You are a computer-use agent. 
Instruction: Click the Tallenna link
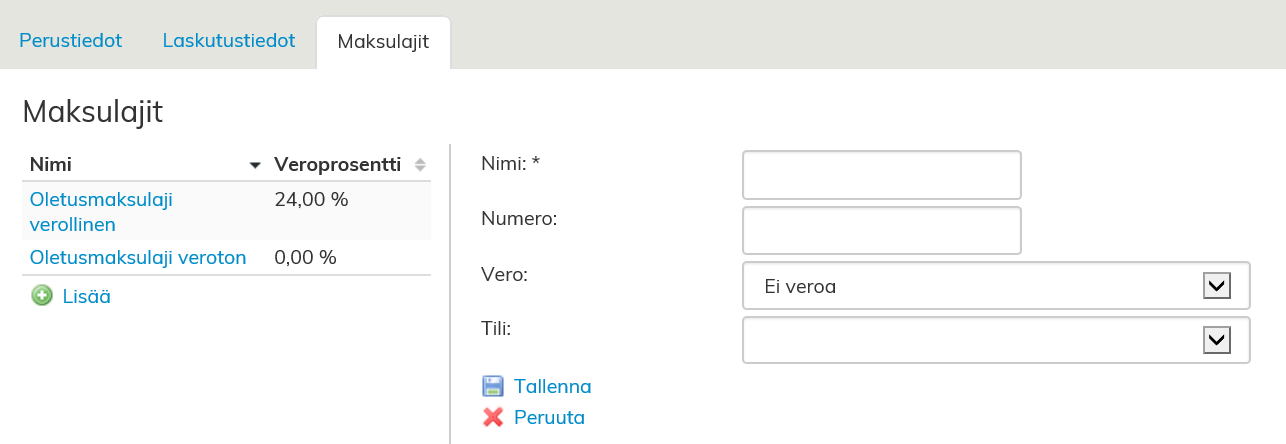point(552,387)
